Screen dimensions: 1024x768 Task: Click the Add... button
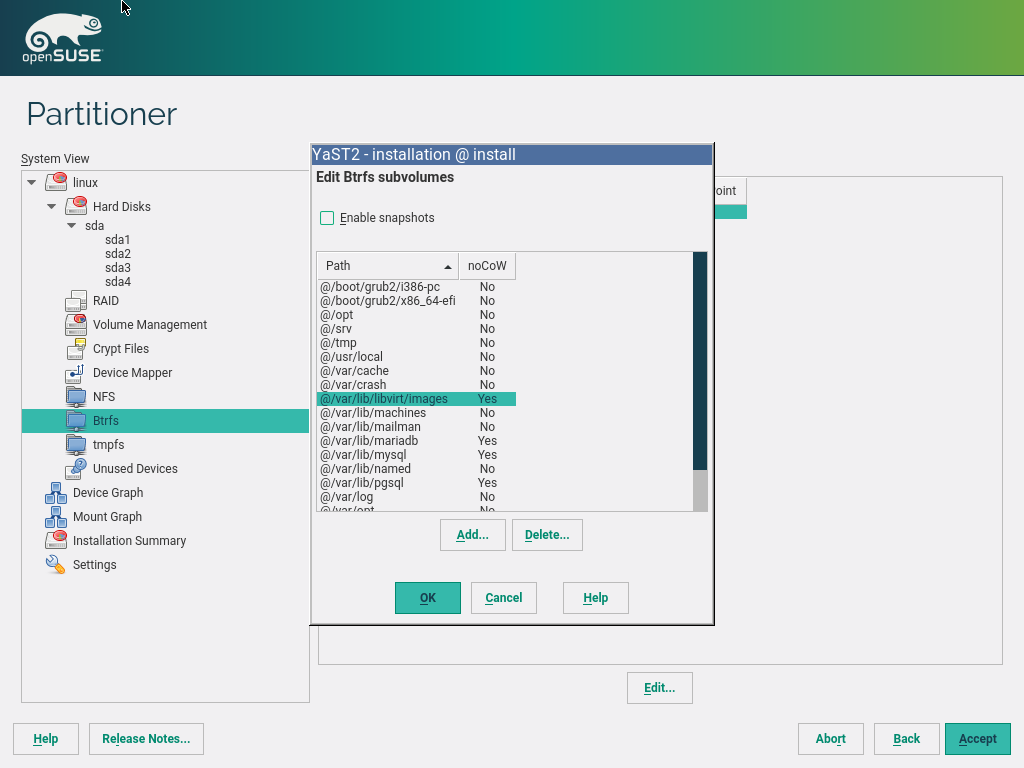coord(472,535)
